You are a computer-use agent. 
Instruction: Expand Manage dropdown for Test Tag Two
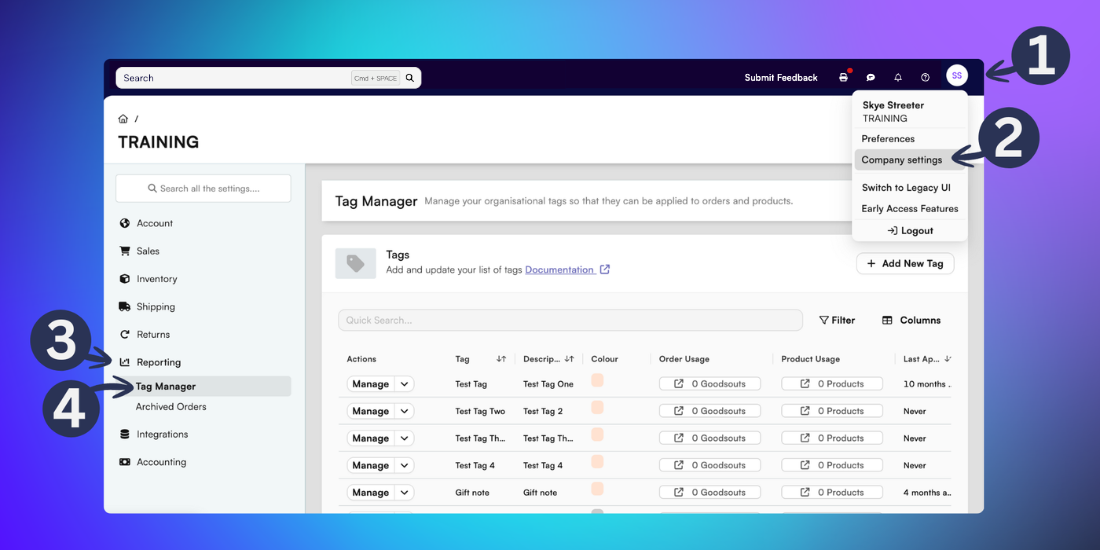point(405,411)
